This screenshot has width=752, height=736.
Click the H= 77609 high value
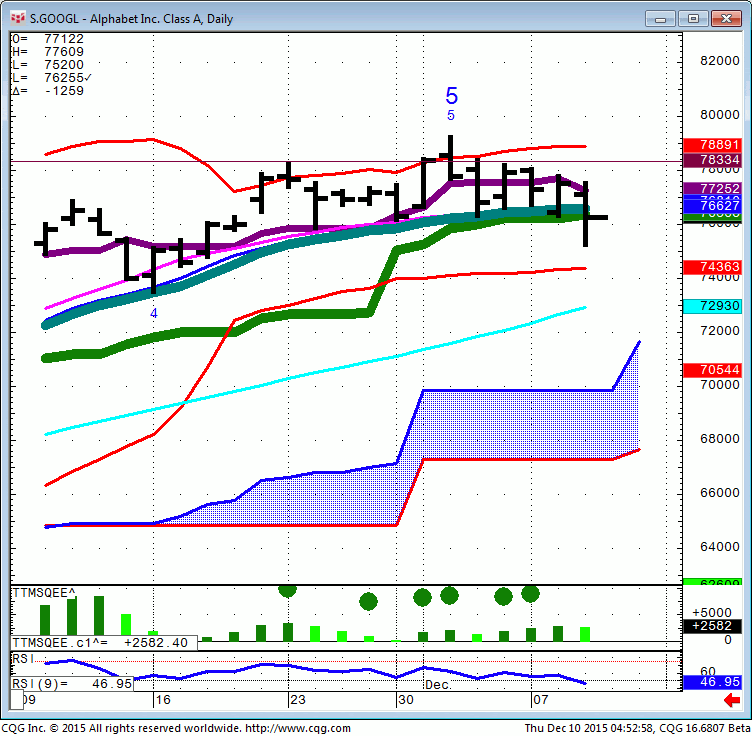point(47,52)
